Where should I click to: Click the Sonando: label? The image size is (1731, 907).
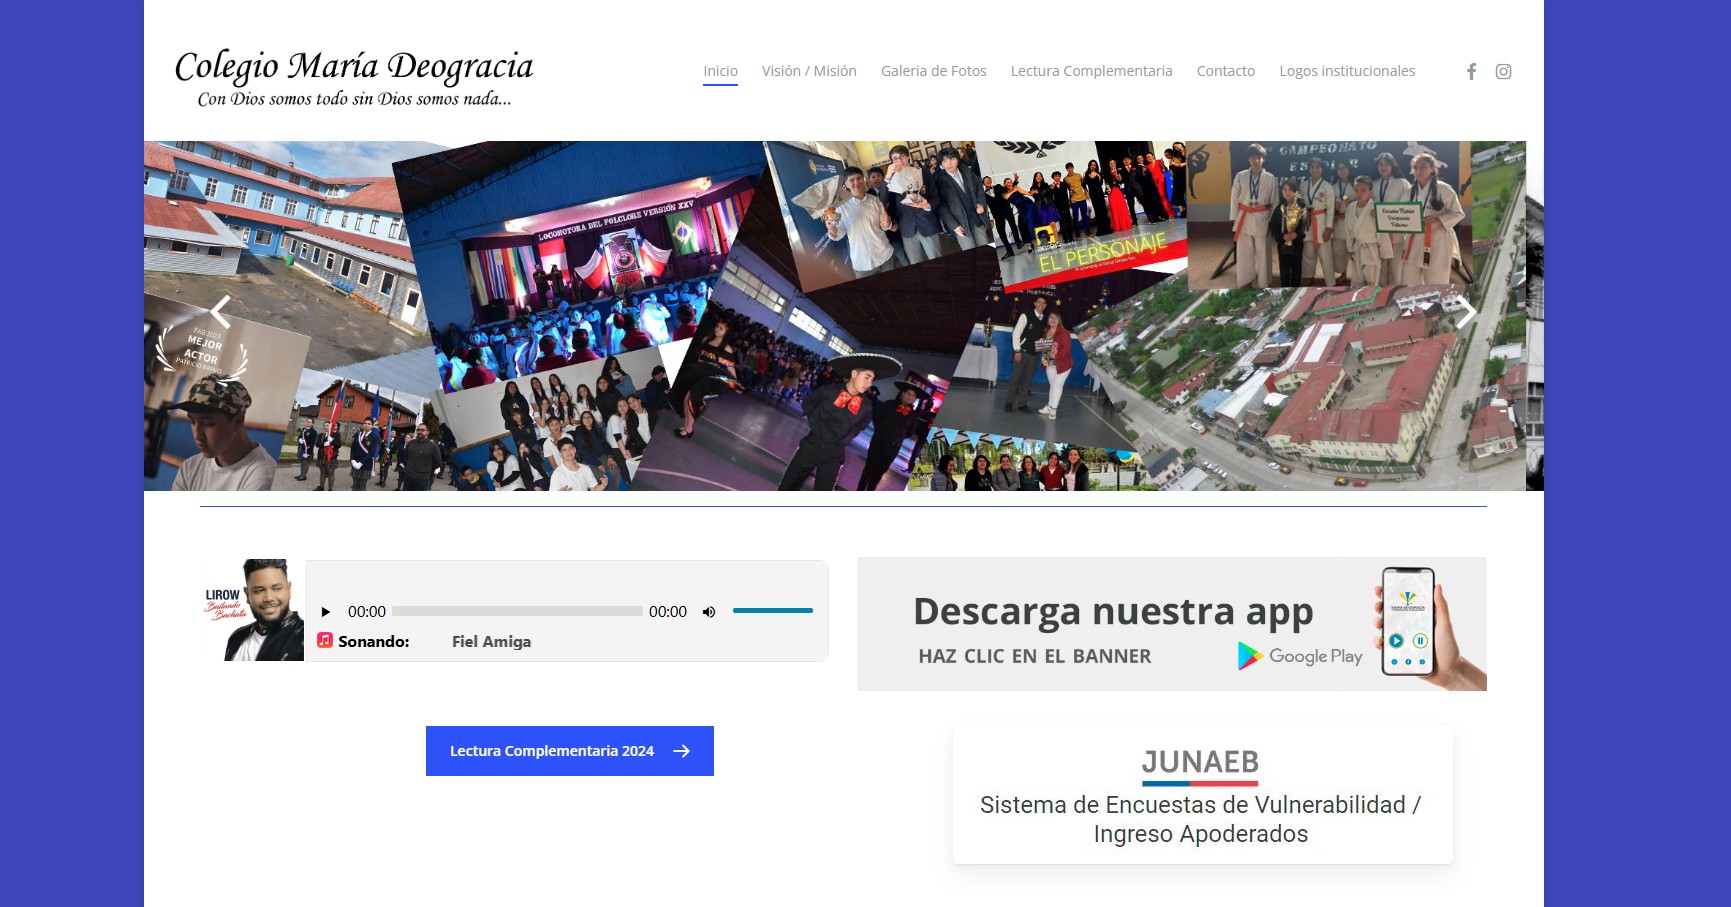click(x=374, y=642)
